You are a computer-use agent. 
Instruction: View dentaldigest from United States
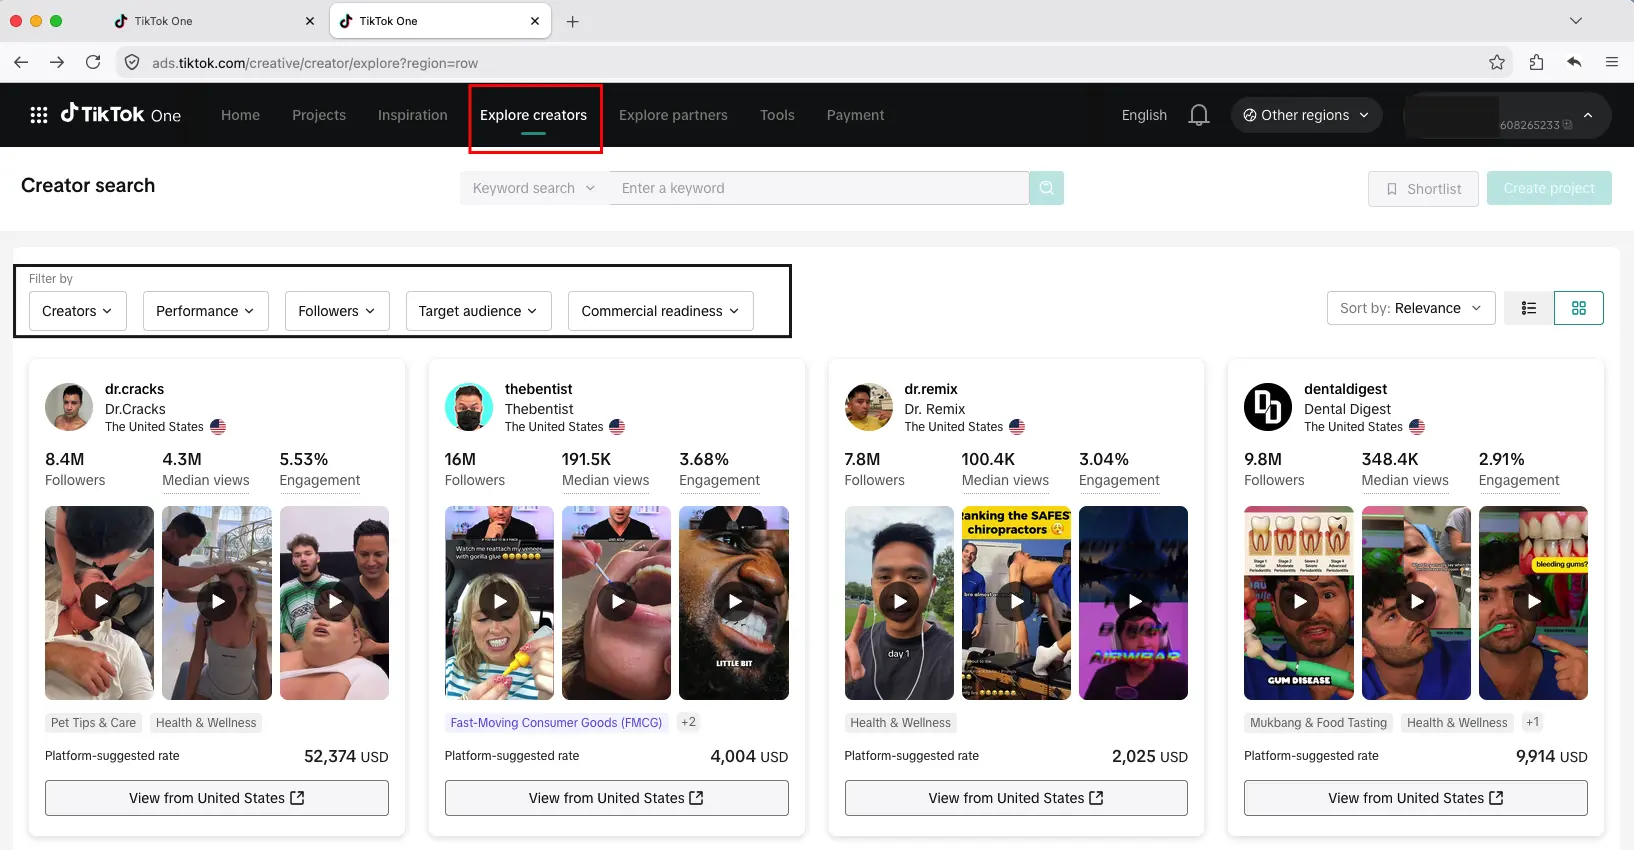pyautogui.click(x=1416, y=798)
